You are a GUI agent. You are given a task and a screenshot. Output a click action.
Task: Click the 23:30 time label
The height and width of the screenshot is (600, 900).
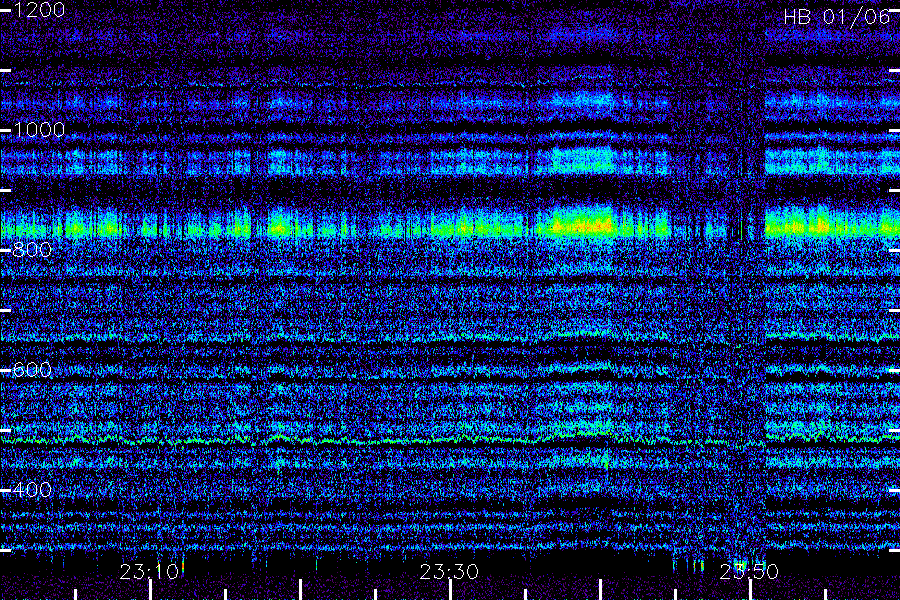449,572
